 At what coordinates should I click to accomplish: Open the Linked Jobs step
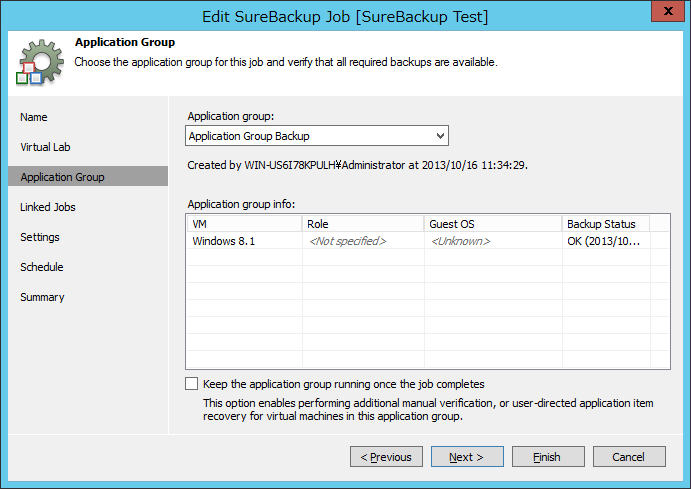pos(48,207)
